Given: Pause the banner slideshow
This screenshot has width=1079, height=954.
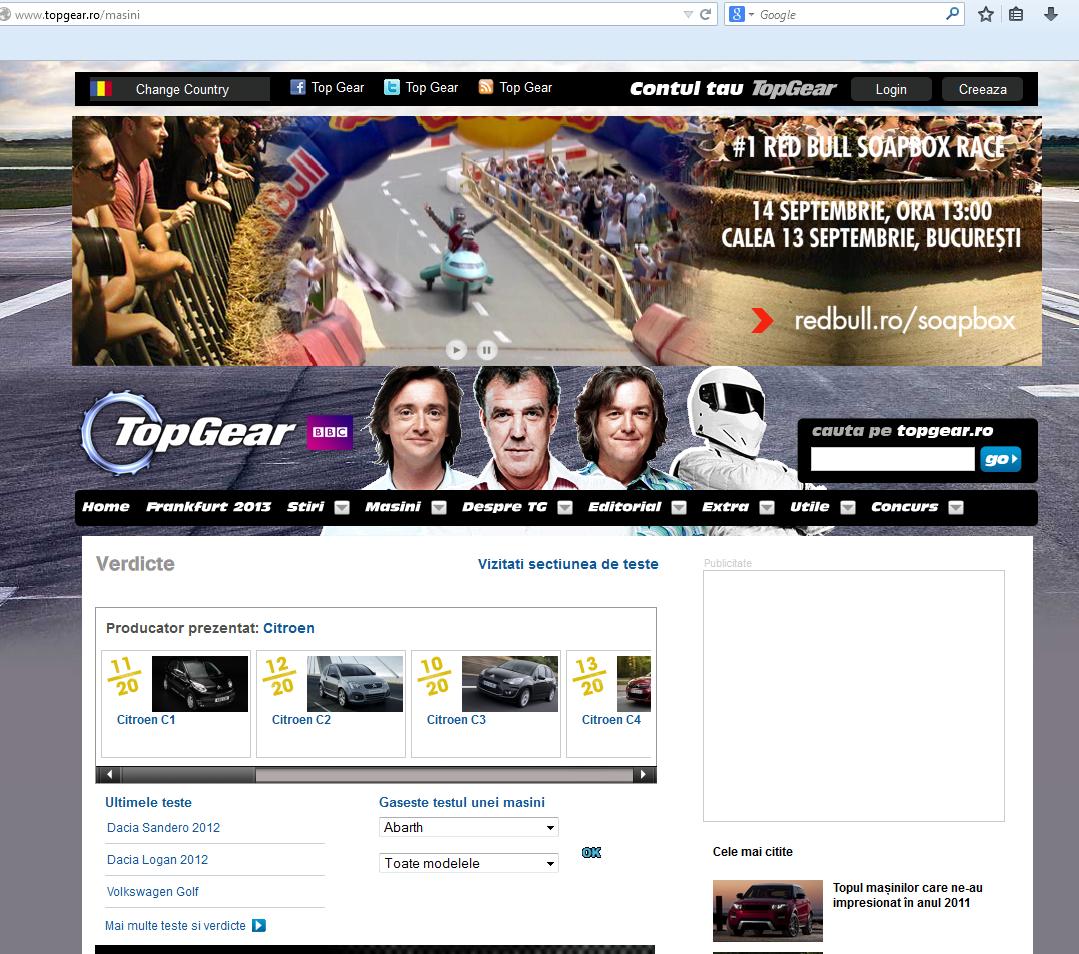Looking at the screenshot, I should pos(486,349).
